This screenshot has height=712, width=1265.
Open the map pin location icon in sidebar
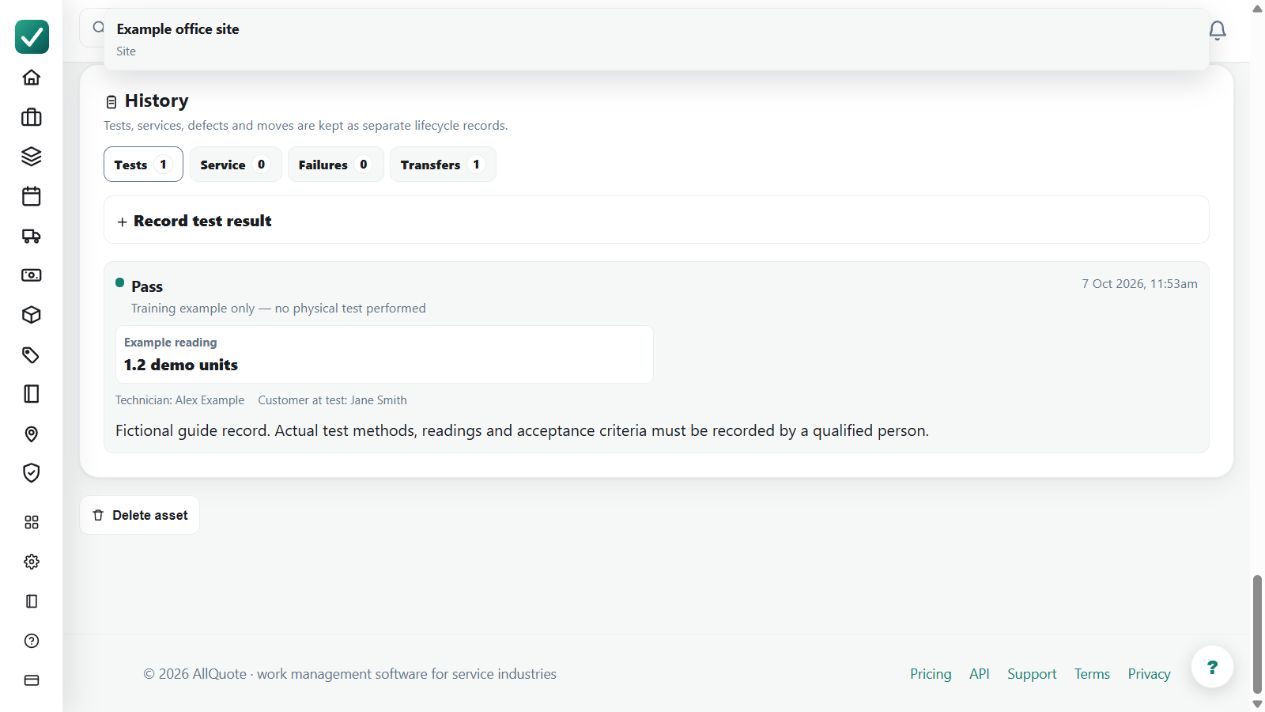[31, 434]
